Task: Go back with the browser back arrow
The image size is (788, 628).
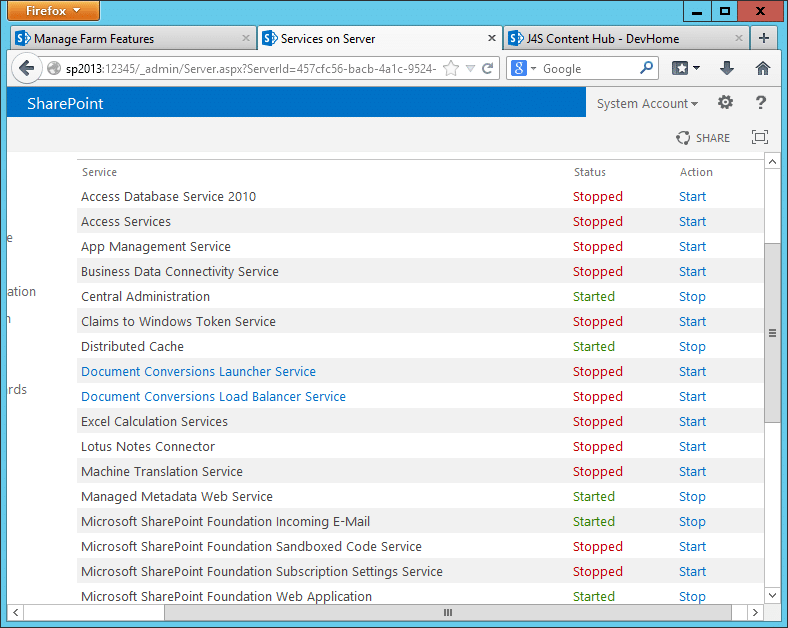Action: coord(26,68)
